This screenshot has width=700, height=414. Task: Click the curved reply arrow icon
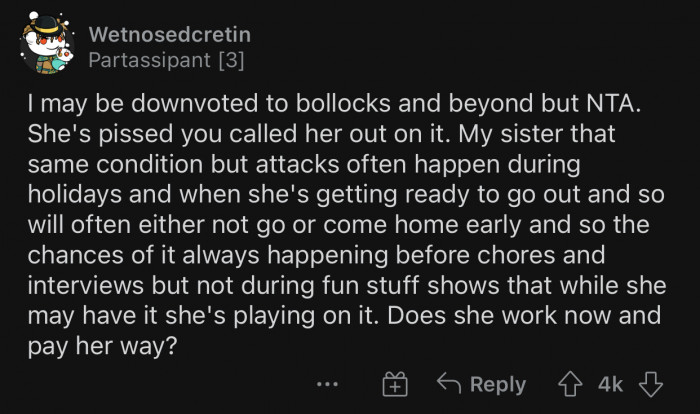click(449, 384)
